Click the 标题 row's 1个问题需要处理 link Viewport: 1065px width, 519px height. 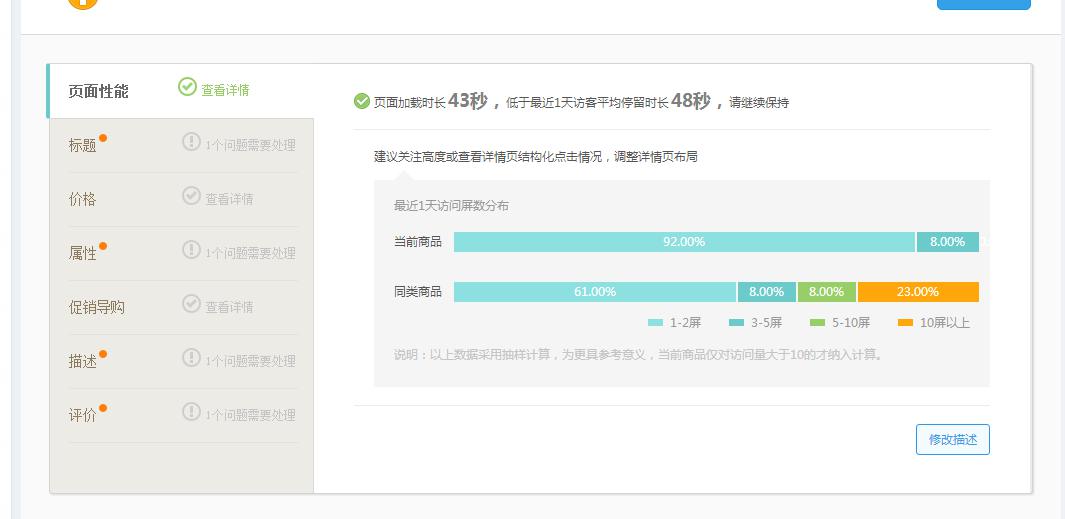click(x=250, y=145)
